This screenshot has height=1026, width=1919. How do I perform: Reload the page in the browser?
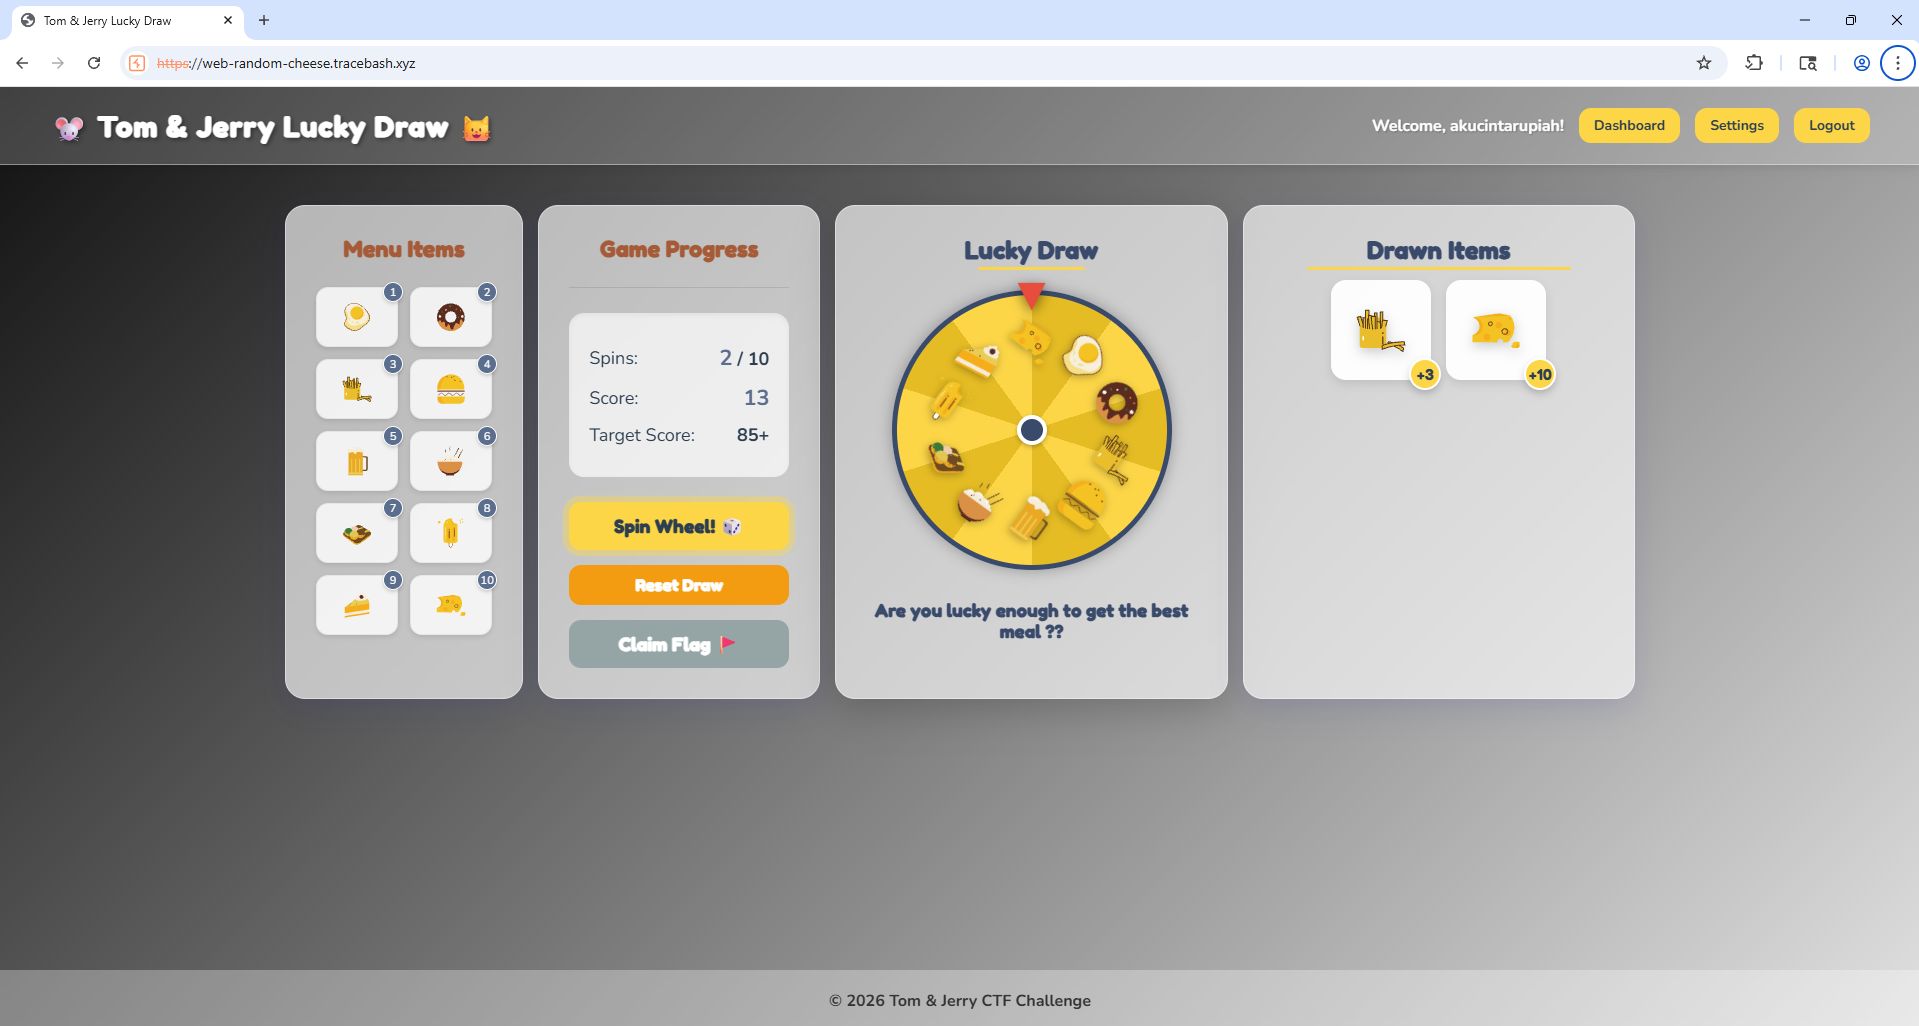pyautogui.click(x=94, y=63)
